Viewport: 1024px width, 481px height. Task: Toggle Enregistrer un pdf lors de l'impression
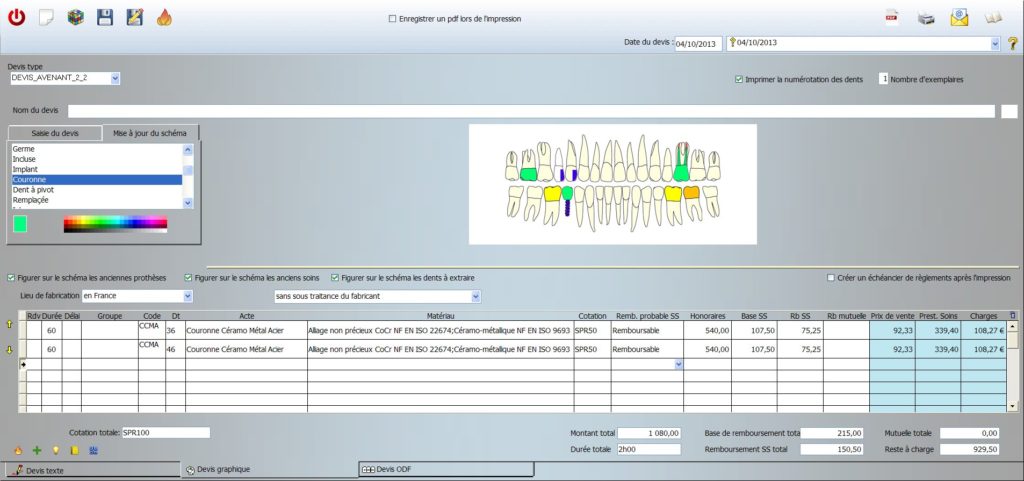(392, 19)
